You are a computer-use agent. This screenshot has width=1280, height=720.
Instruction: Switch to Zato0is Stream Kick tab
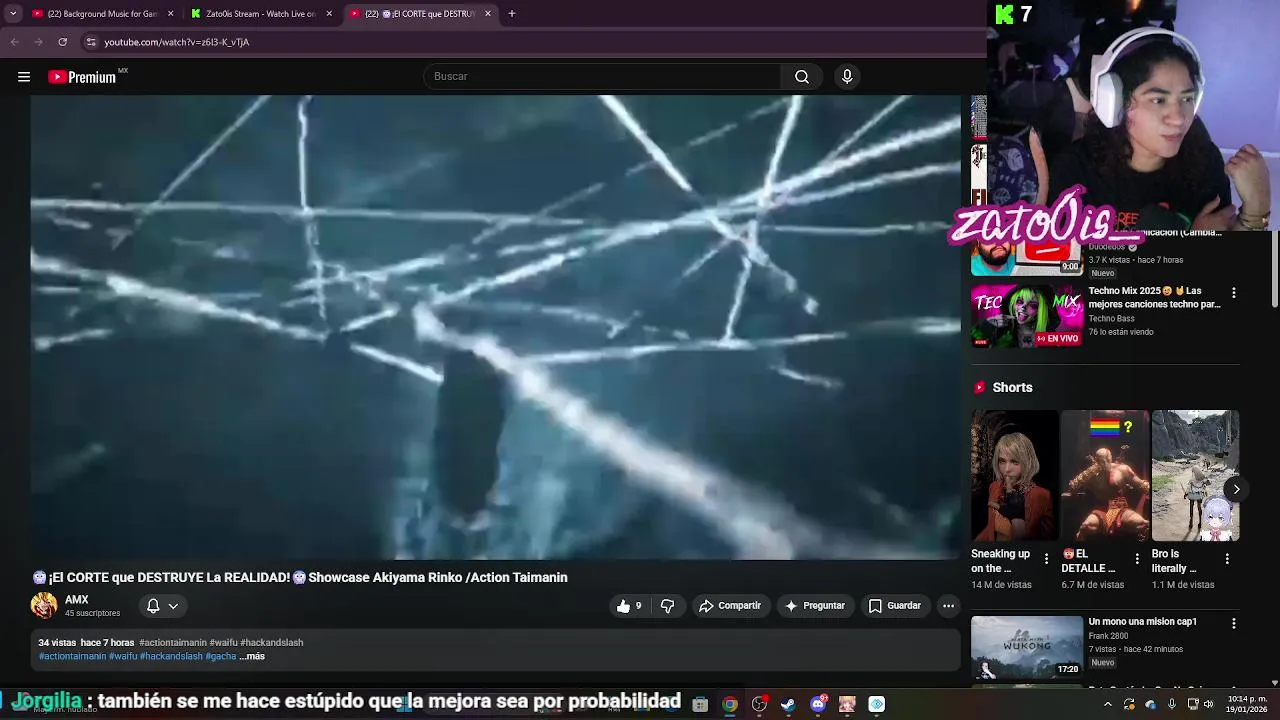[x=260, y=14]
